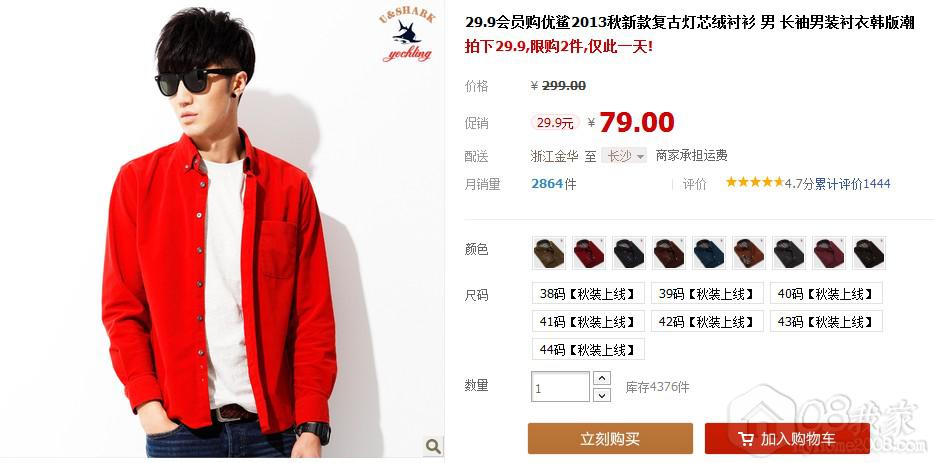Open the 累计评价1444 reviews link
The width and height of the screenshot is (934, 463).
(852, 184)
